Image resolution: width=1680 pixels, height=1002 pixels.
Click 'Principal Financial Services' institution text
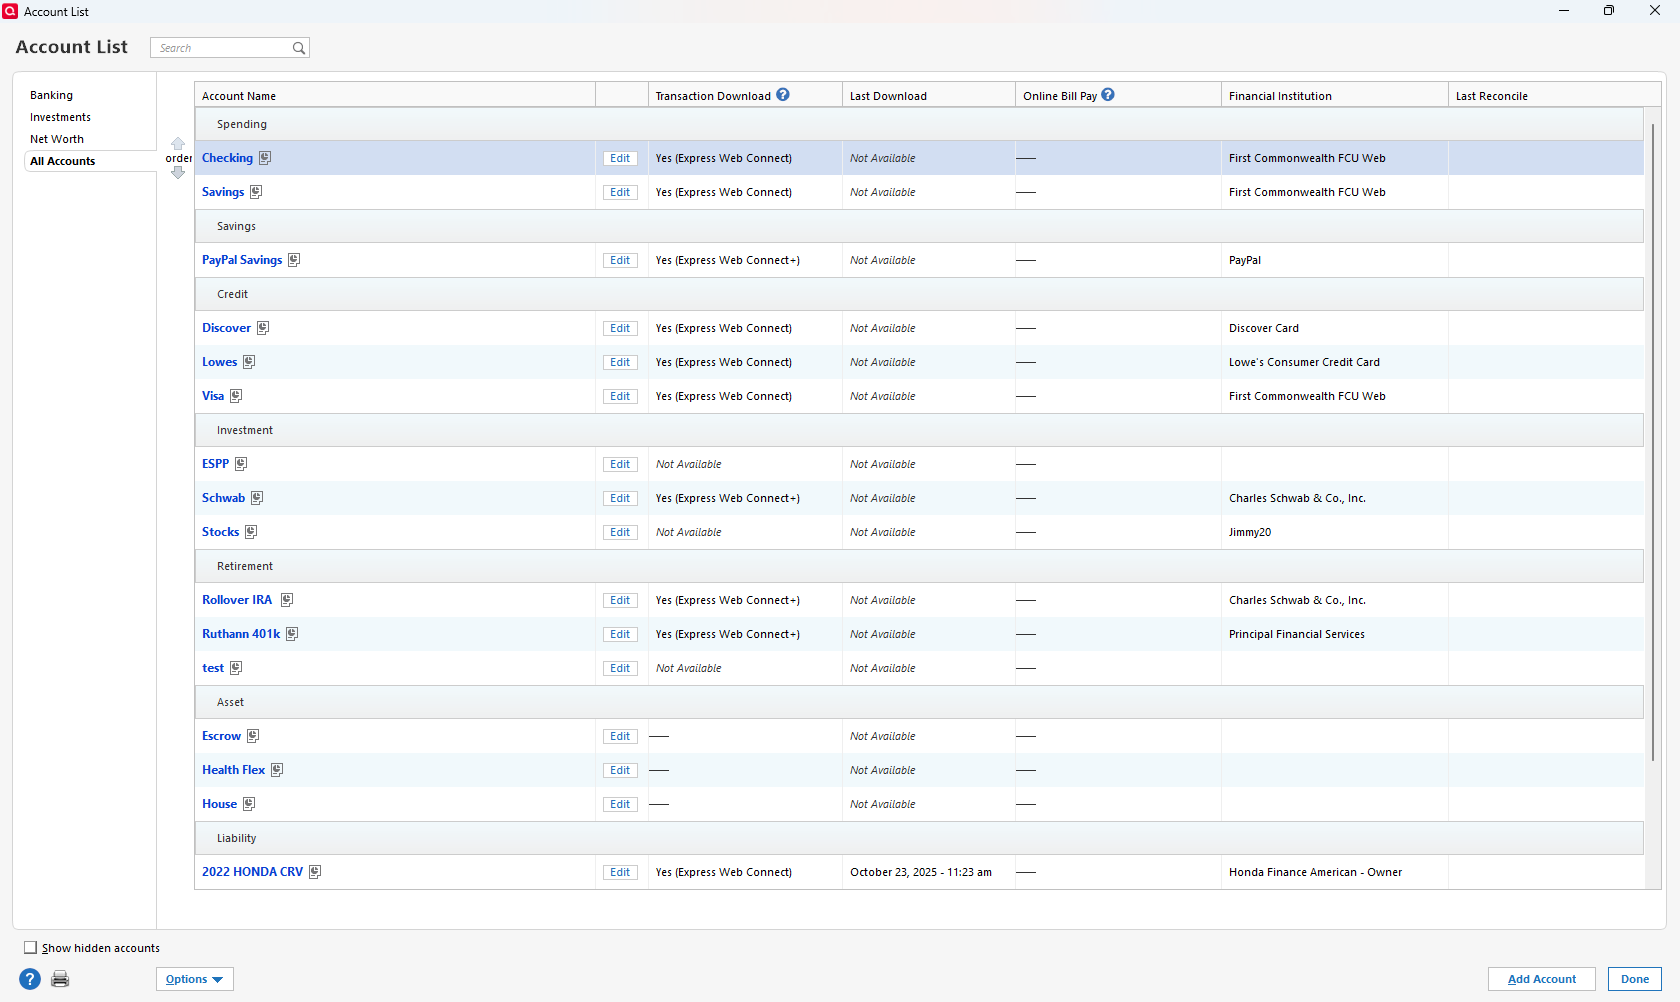point(1297,634)
